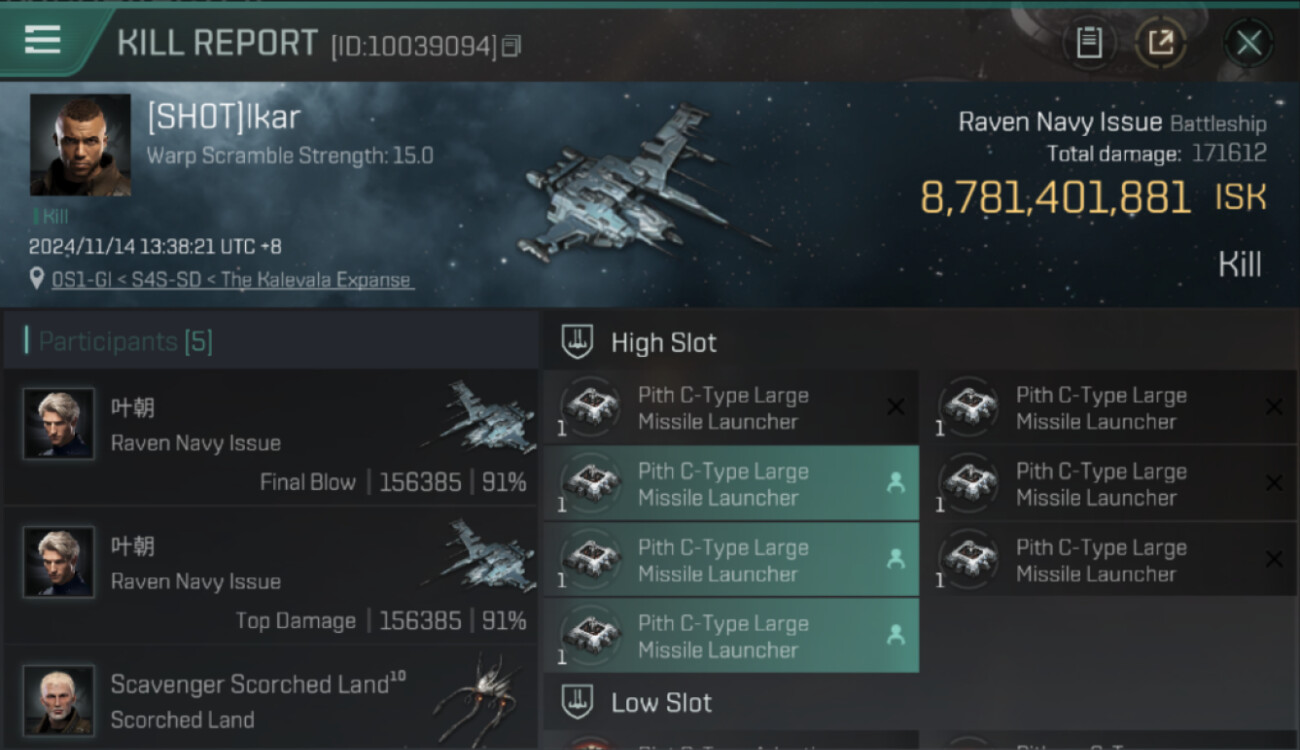1300x750 pixels.
Task: Click the Low Slot section header
Action: pos(662,702)
